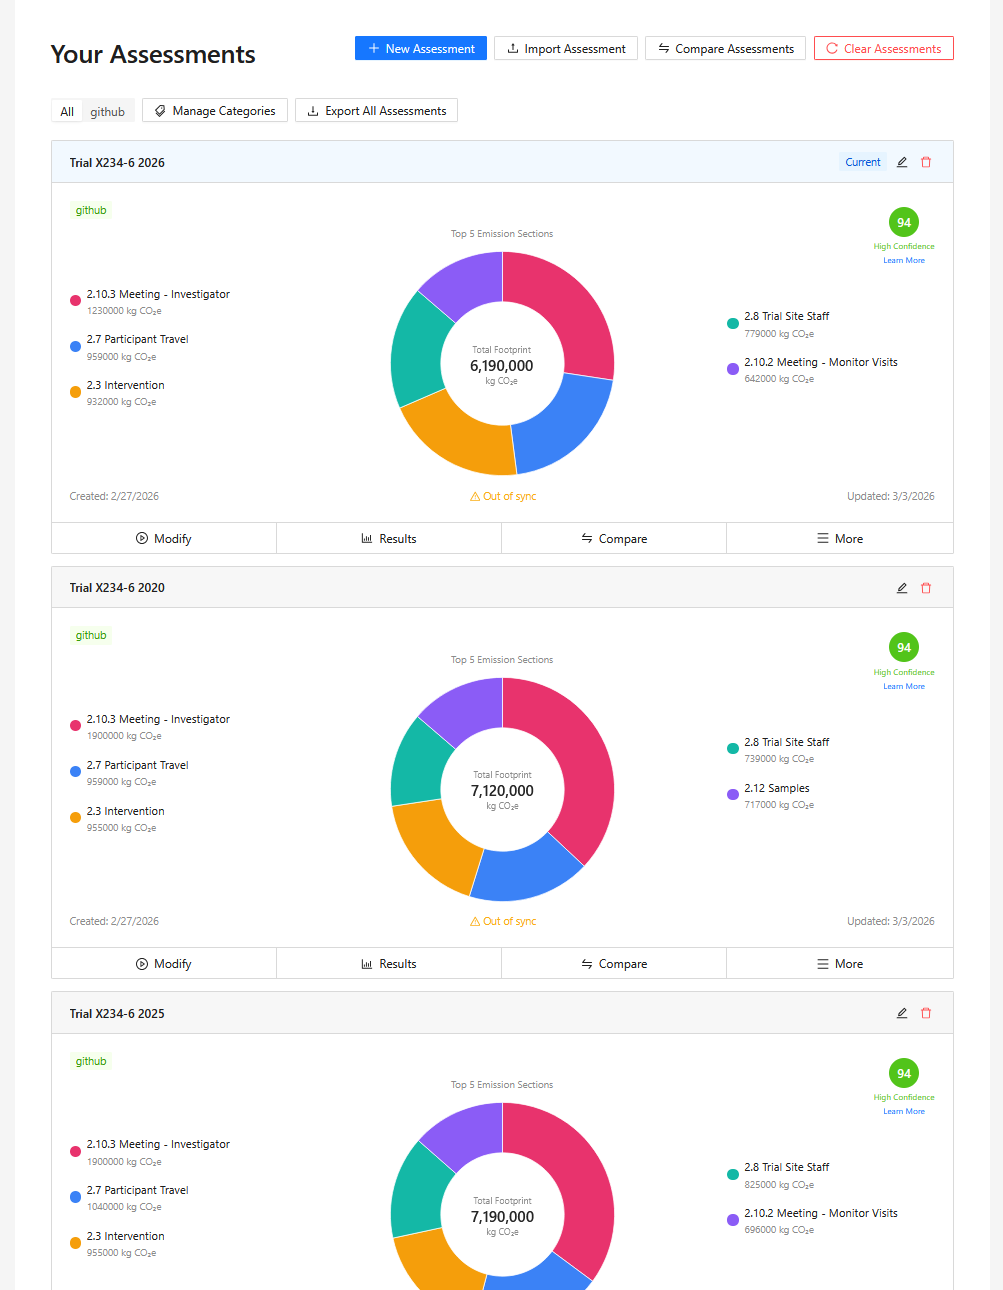1003x1290 pixels.
Task: Click github tag in Trial X234-6 2025 card
Action: [91, 1061]
